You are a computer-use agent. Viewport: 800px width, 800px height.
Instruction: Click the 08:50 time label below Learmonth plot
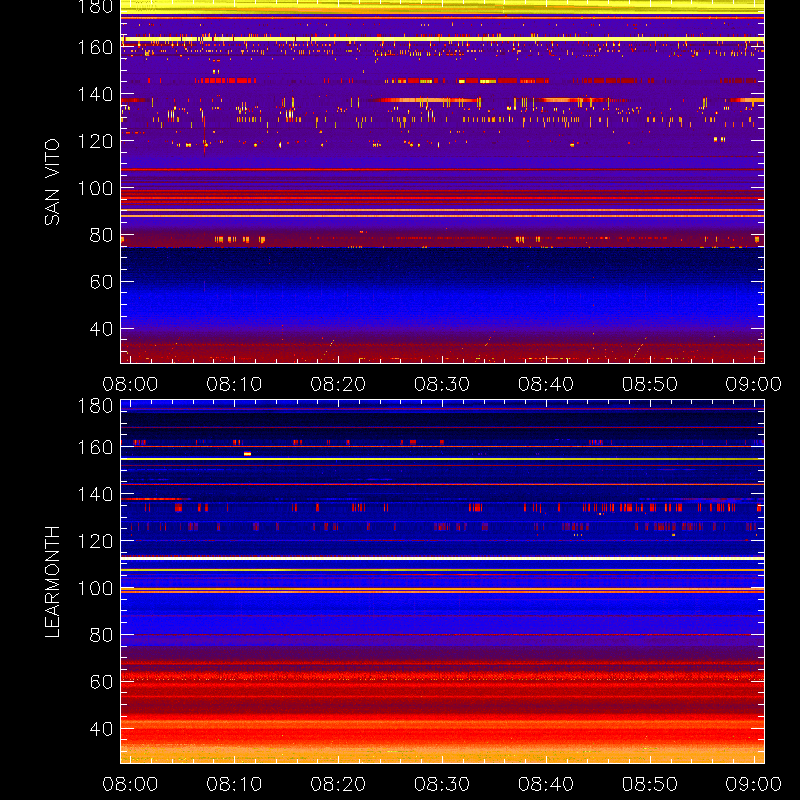(650, 784)
